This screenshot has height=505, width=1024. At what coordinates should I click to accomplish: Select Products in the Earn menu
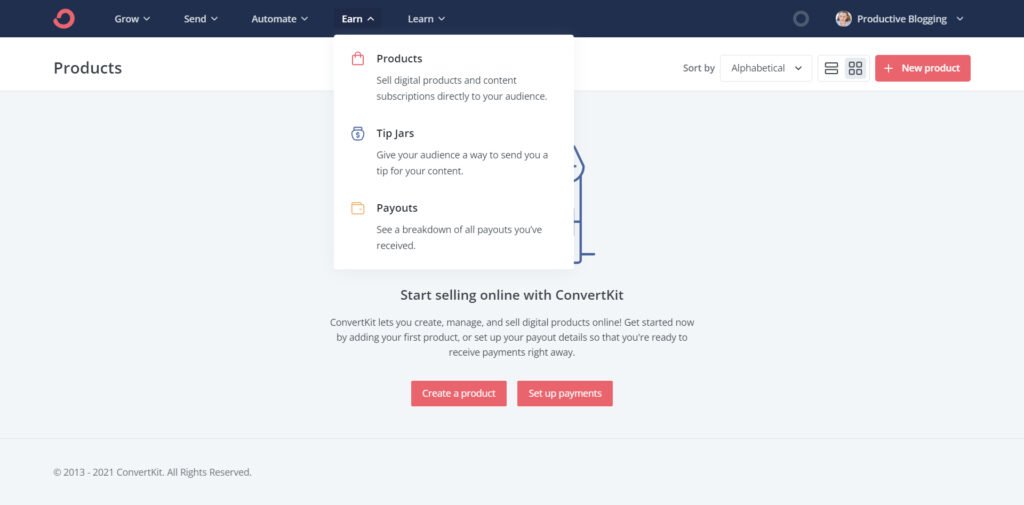coord(399,59)
